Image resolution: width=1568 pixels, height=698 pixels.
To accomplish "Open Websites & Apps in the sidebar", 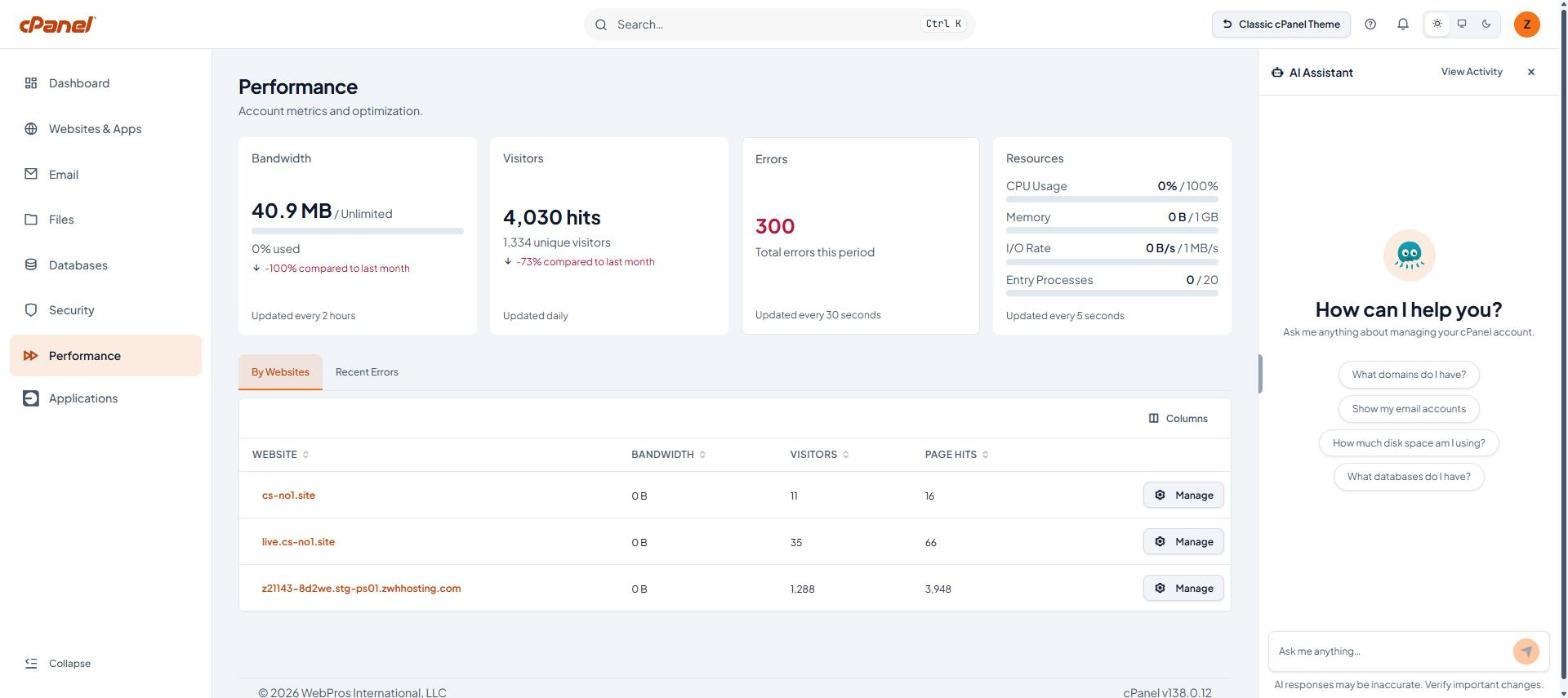I will (105, 129).
